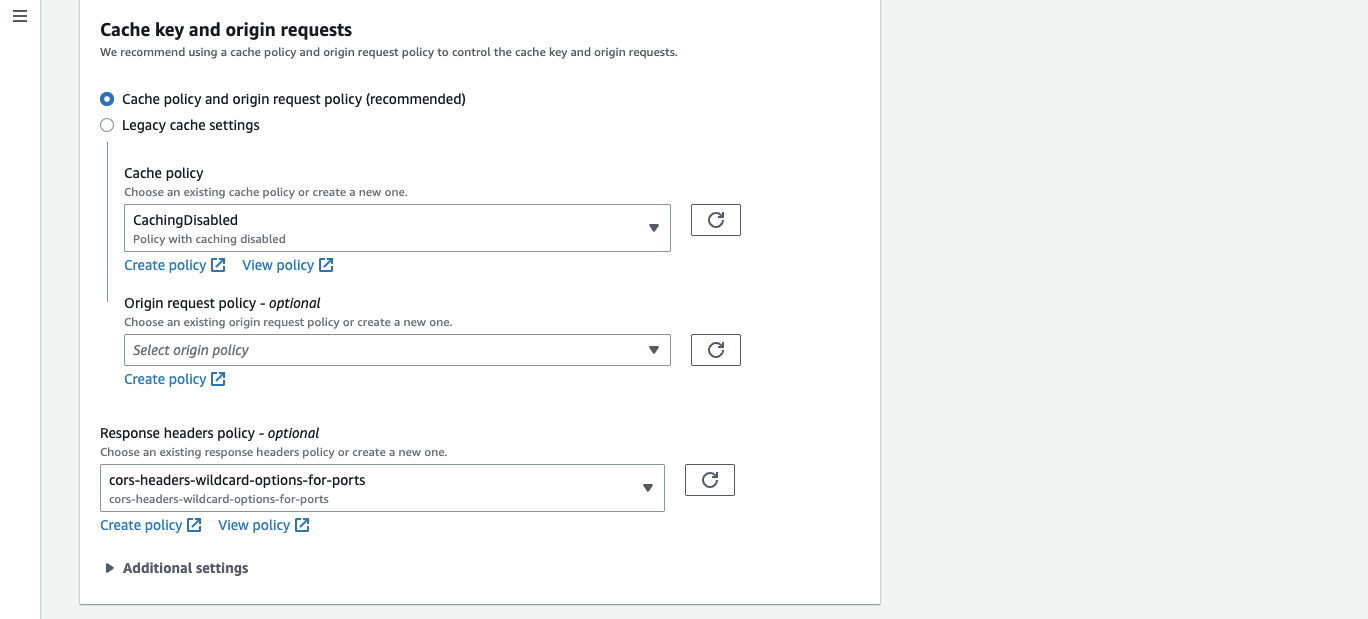Refresh the Cache policy list
Screen dimensions: 1368x619
tap(715, 219)
